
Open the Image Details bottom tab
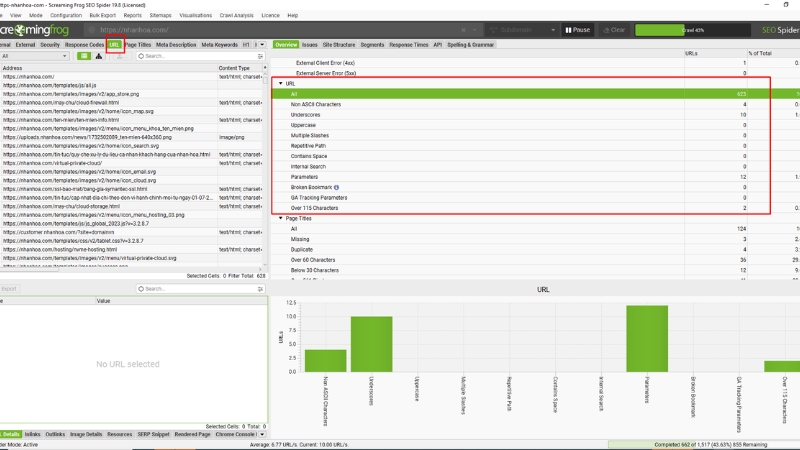[x=86, y=434]
